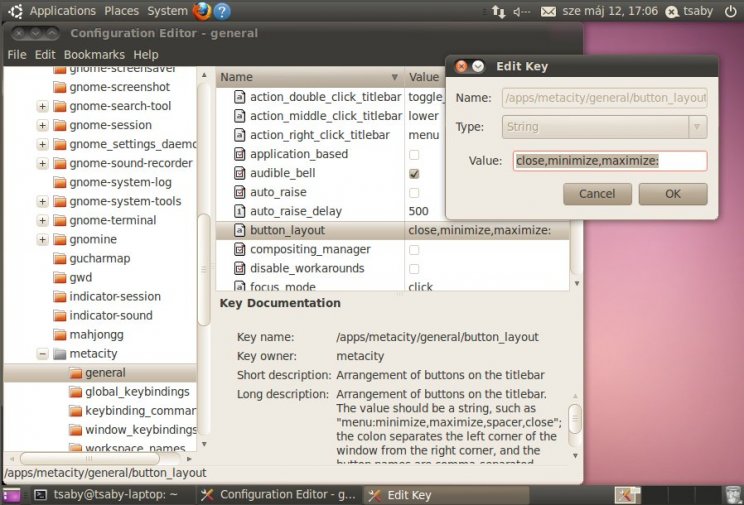The height and width of the screenshot is (505, 744).
Task: Click the string icon of action_double_click_titlebar
Action: click(x=240, y=97)
